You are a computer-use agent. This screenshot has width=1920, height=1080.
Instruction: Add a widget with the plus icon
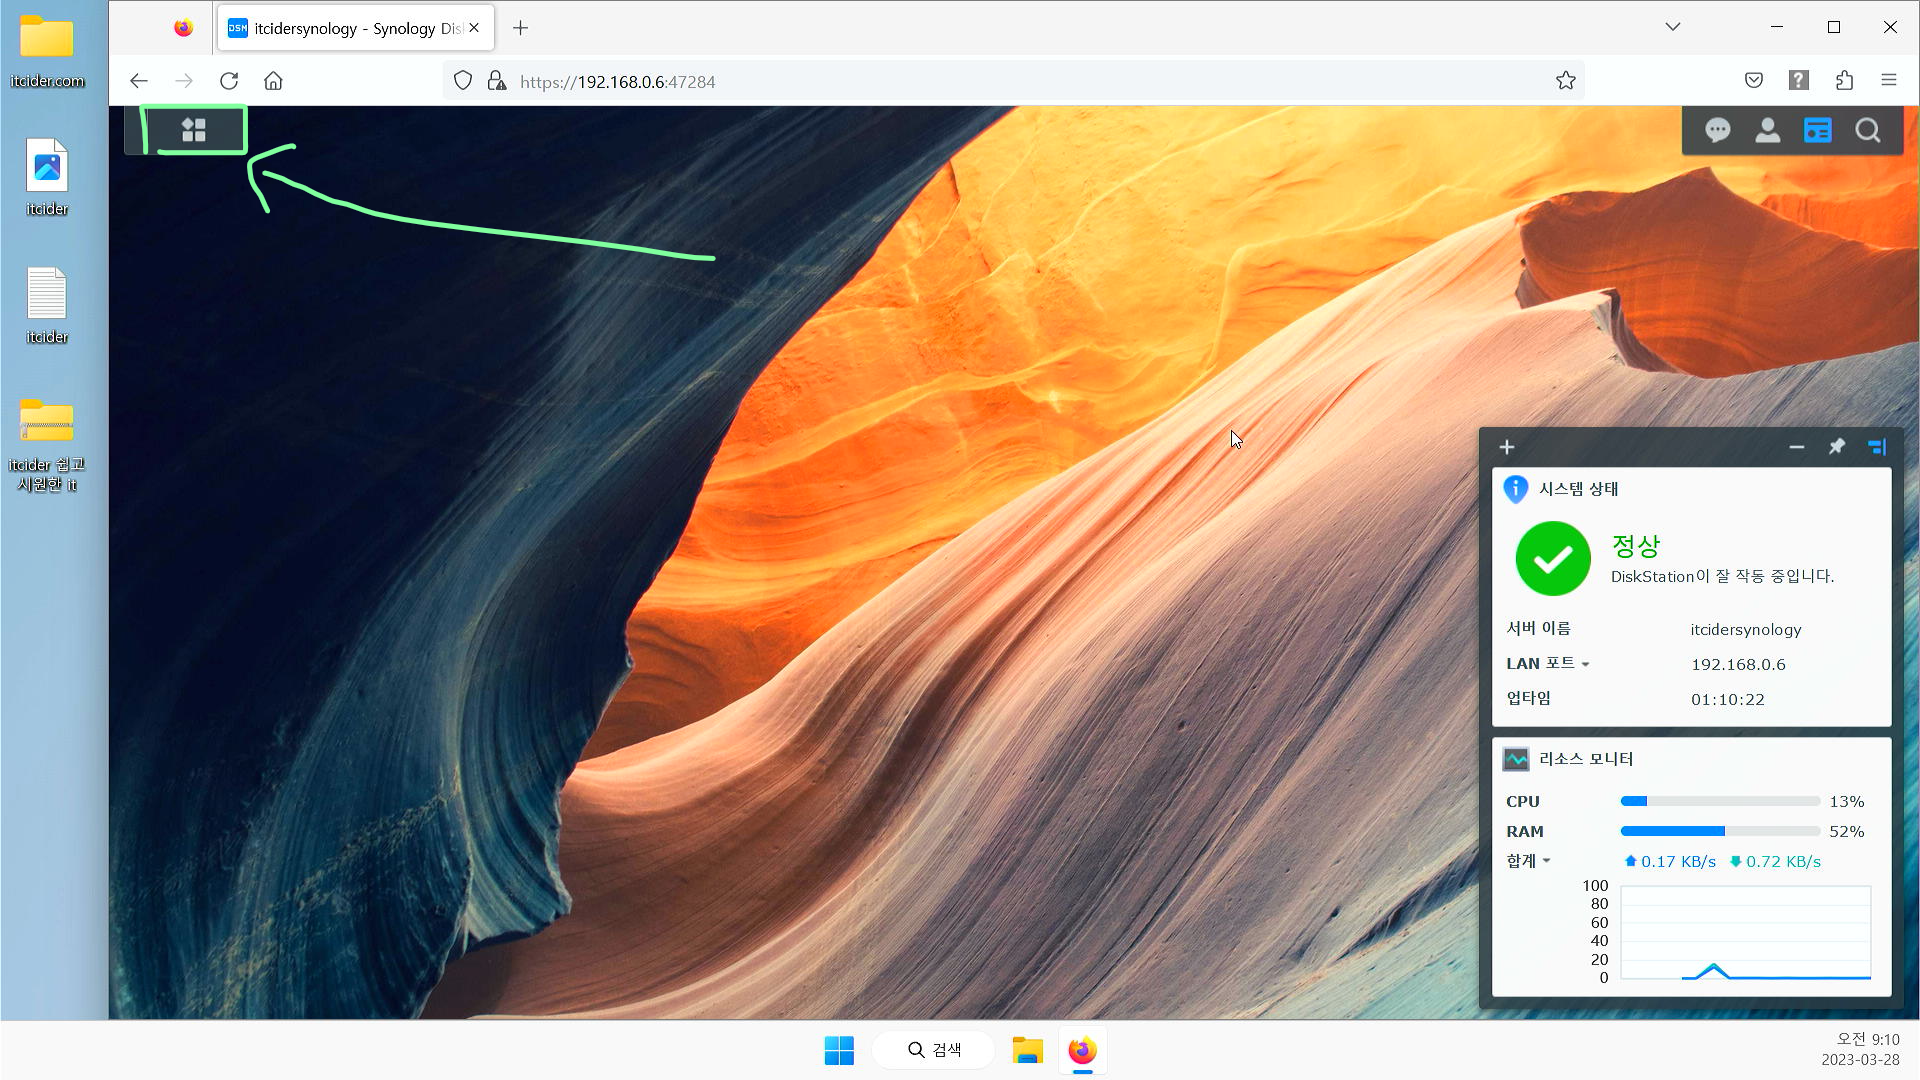1507,447
